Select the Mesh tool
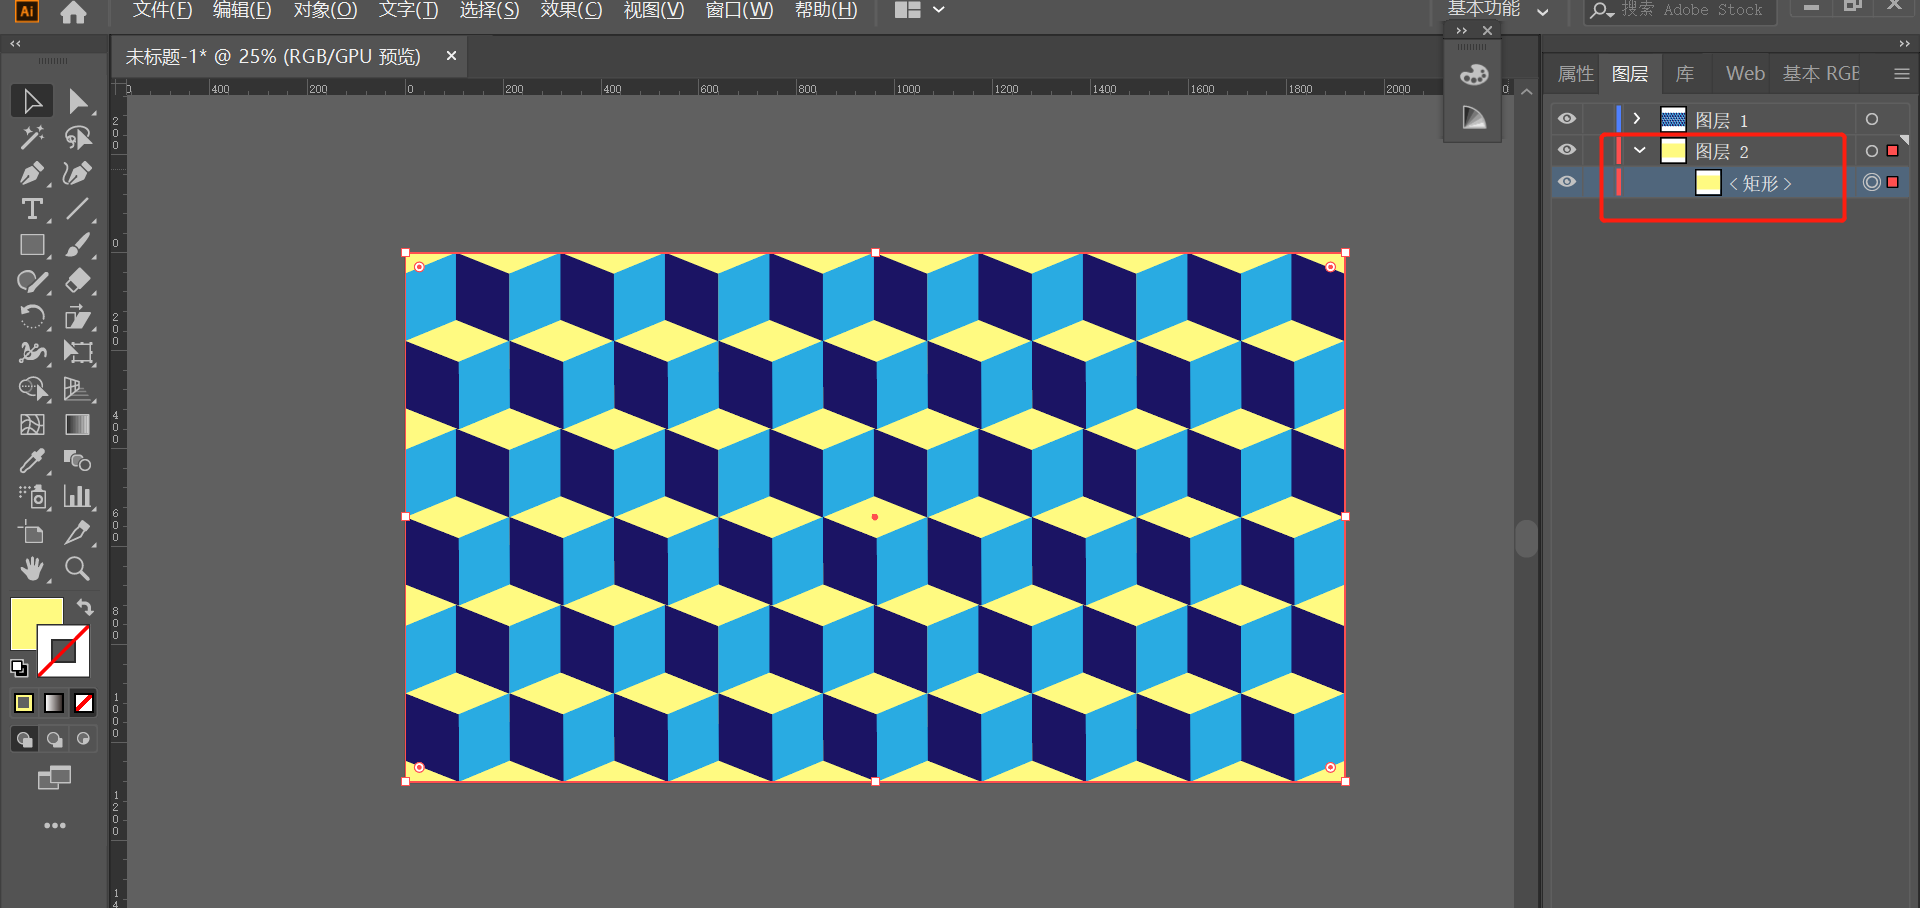This screenshot has width=1920, height=908. click(x=32, y=424)
